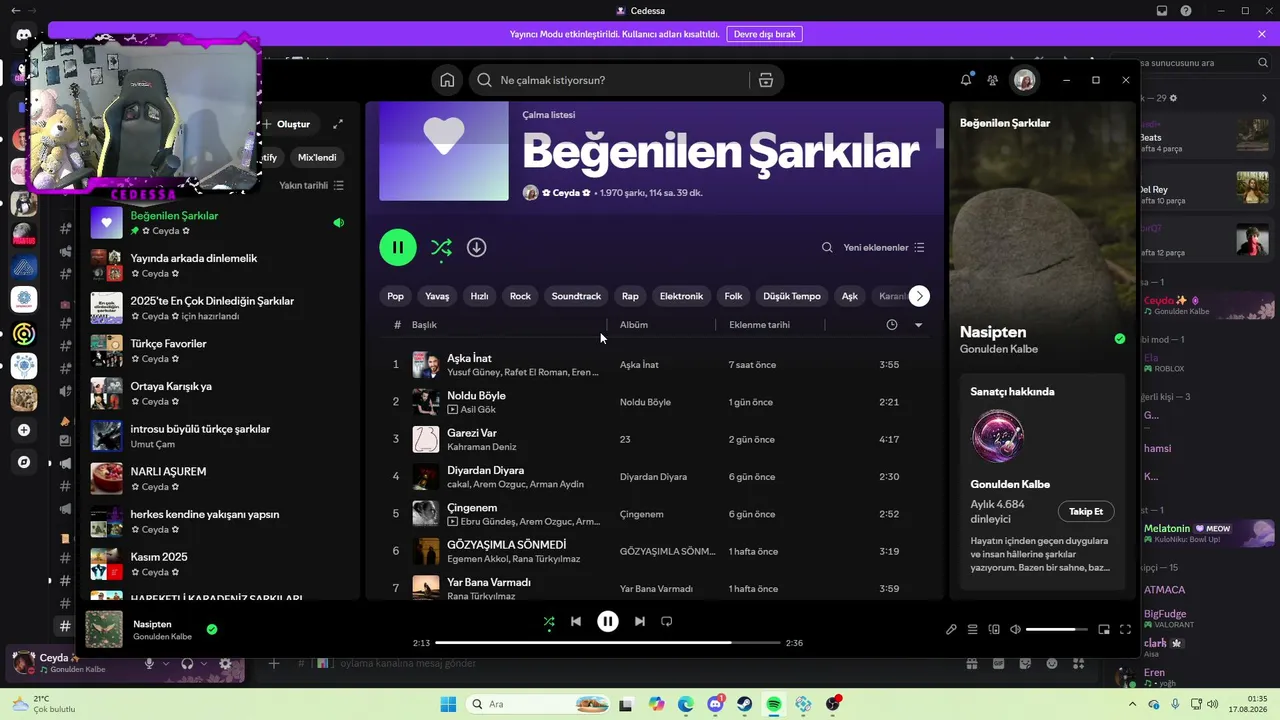Open Discord from the taskbar

click(x=716, y=704)
